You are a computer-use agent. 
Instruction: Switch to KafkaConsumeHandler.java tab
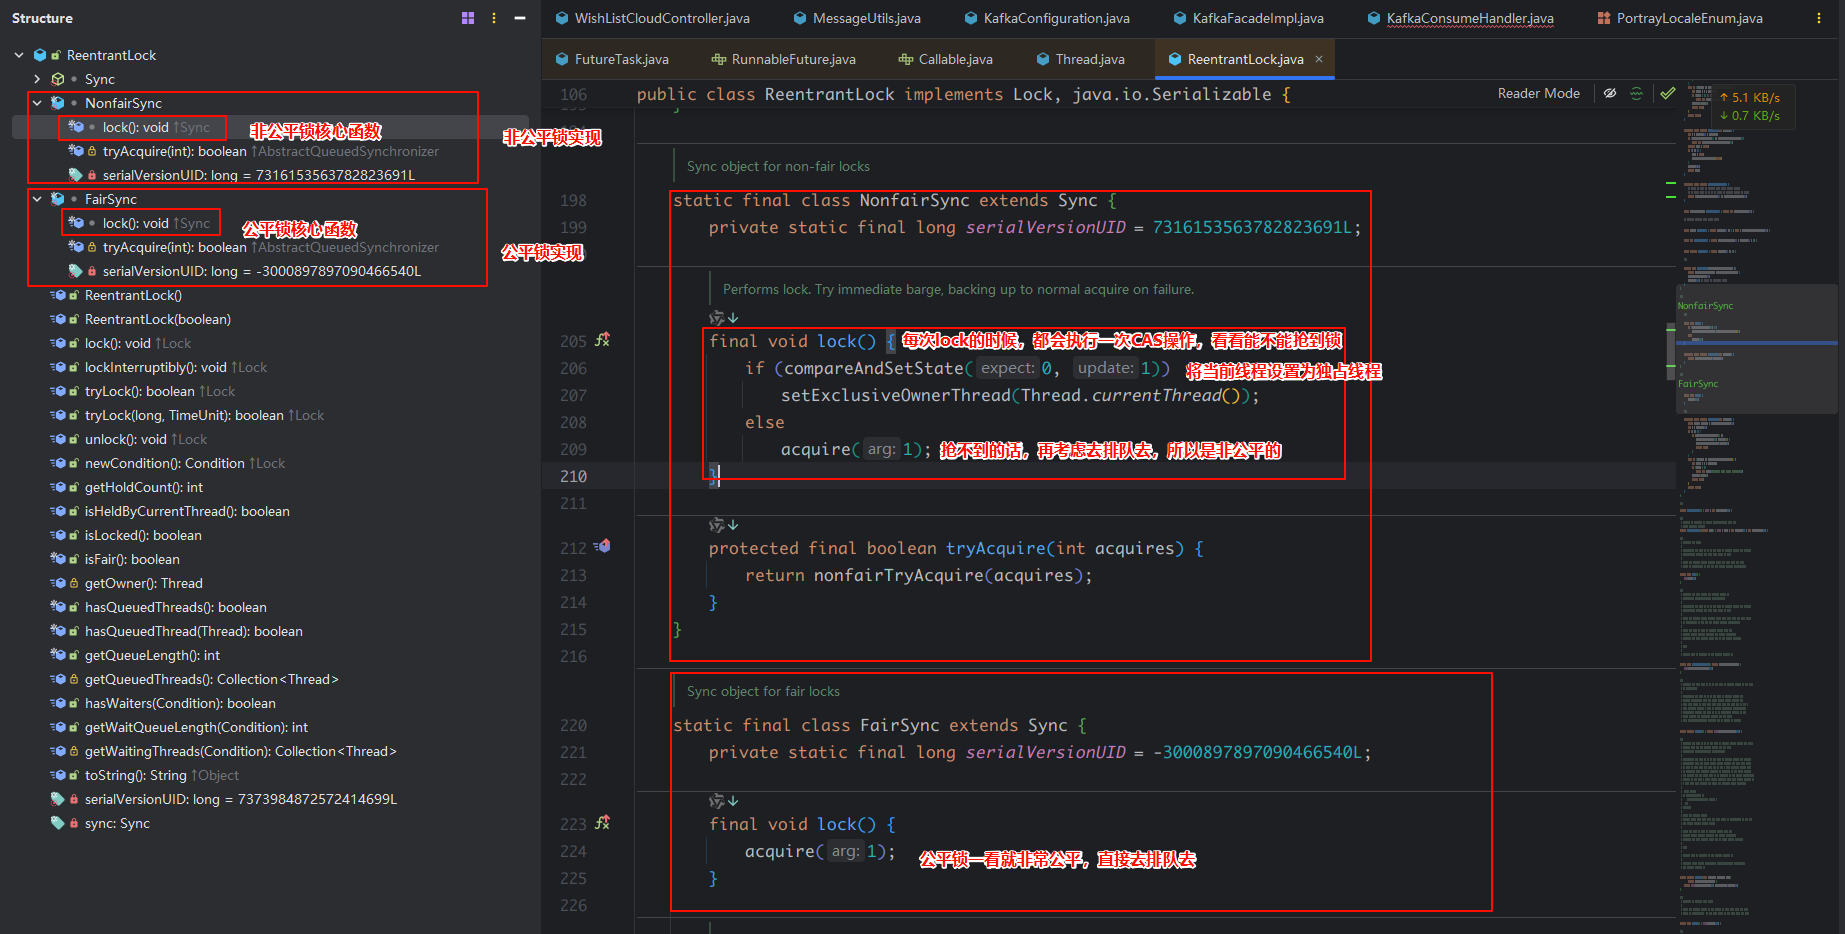[1460, 18]
